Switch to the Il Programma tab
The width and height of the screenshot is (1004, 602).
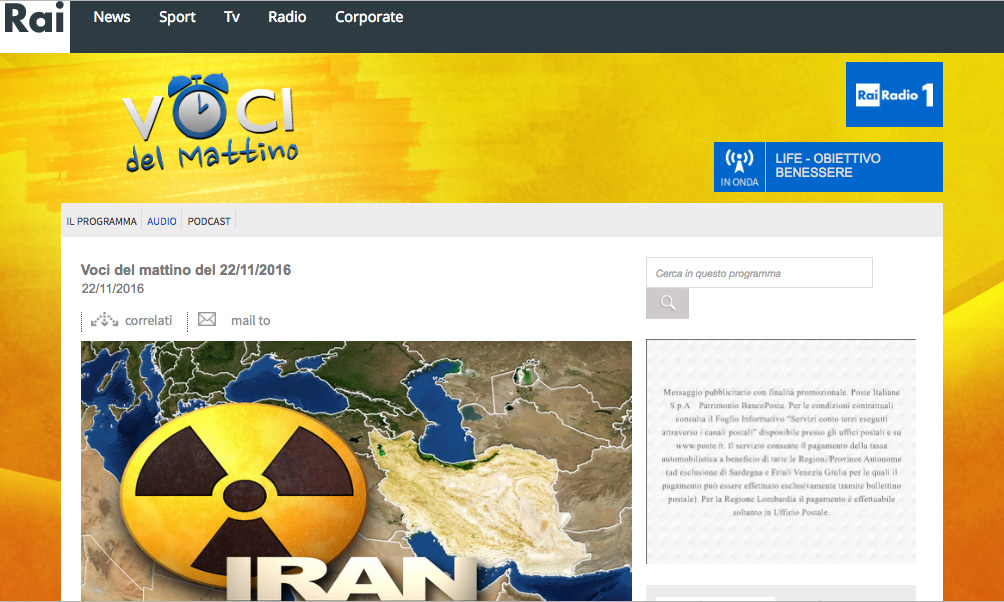(101, 221)
